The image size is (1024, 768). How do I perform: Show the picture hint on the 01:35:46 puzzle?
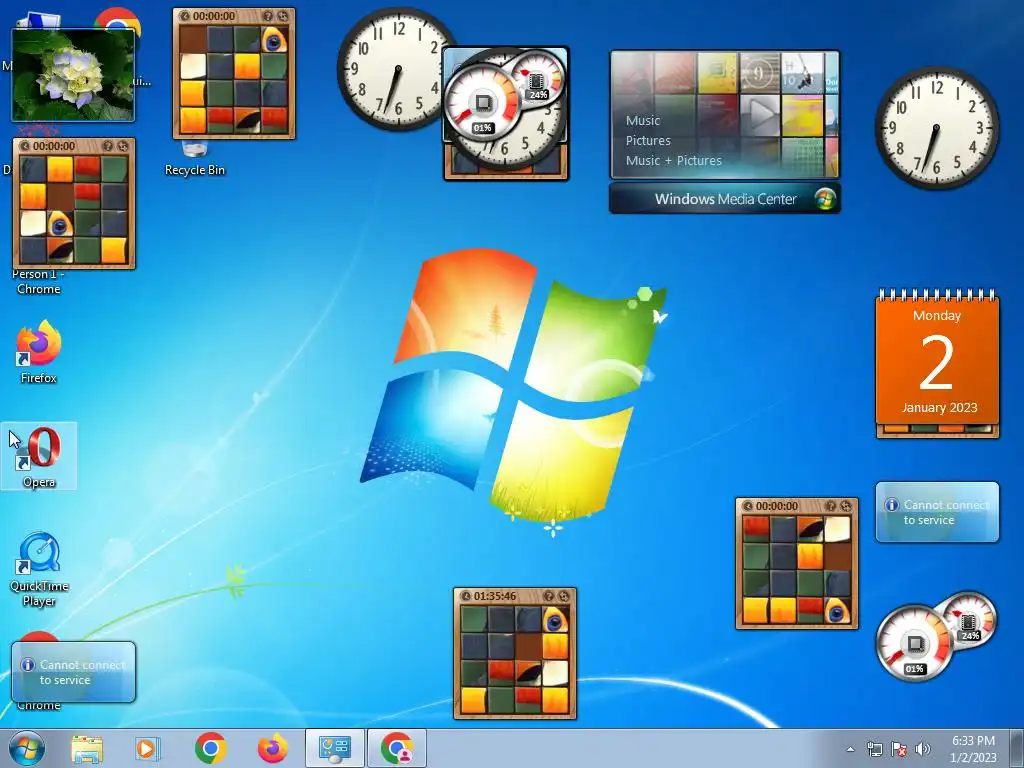549,596
